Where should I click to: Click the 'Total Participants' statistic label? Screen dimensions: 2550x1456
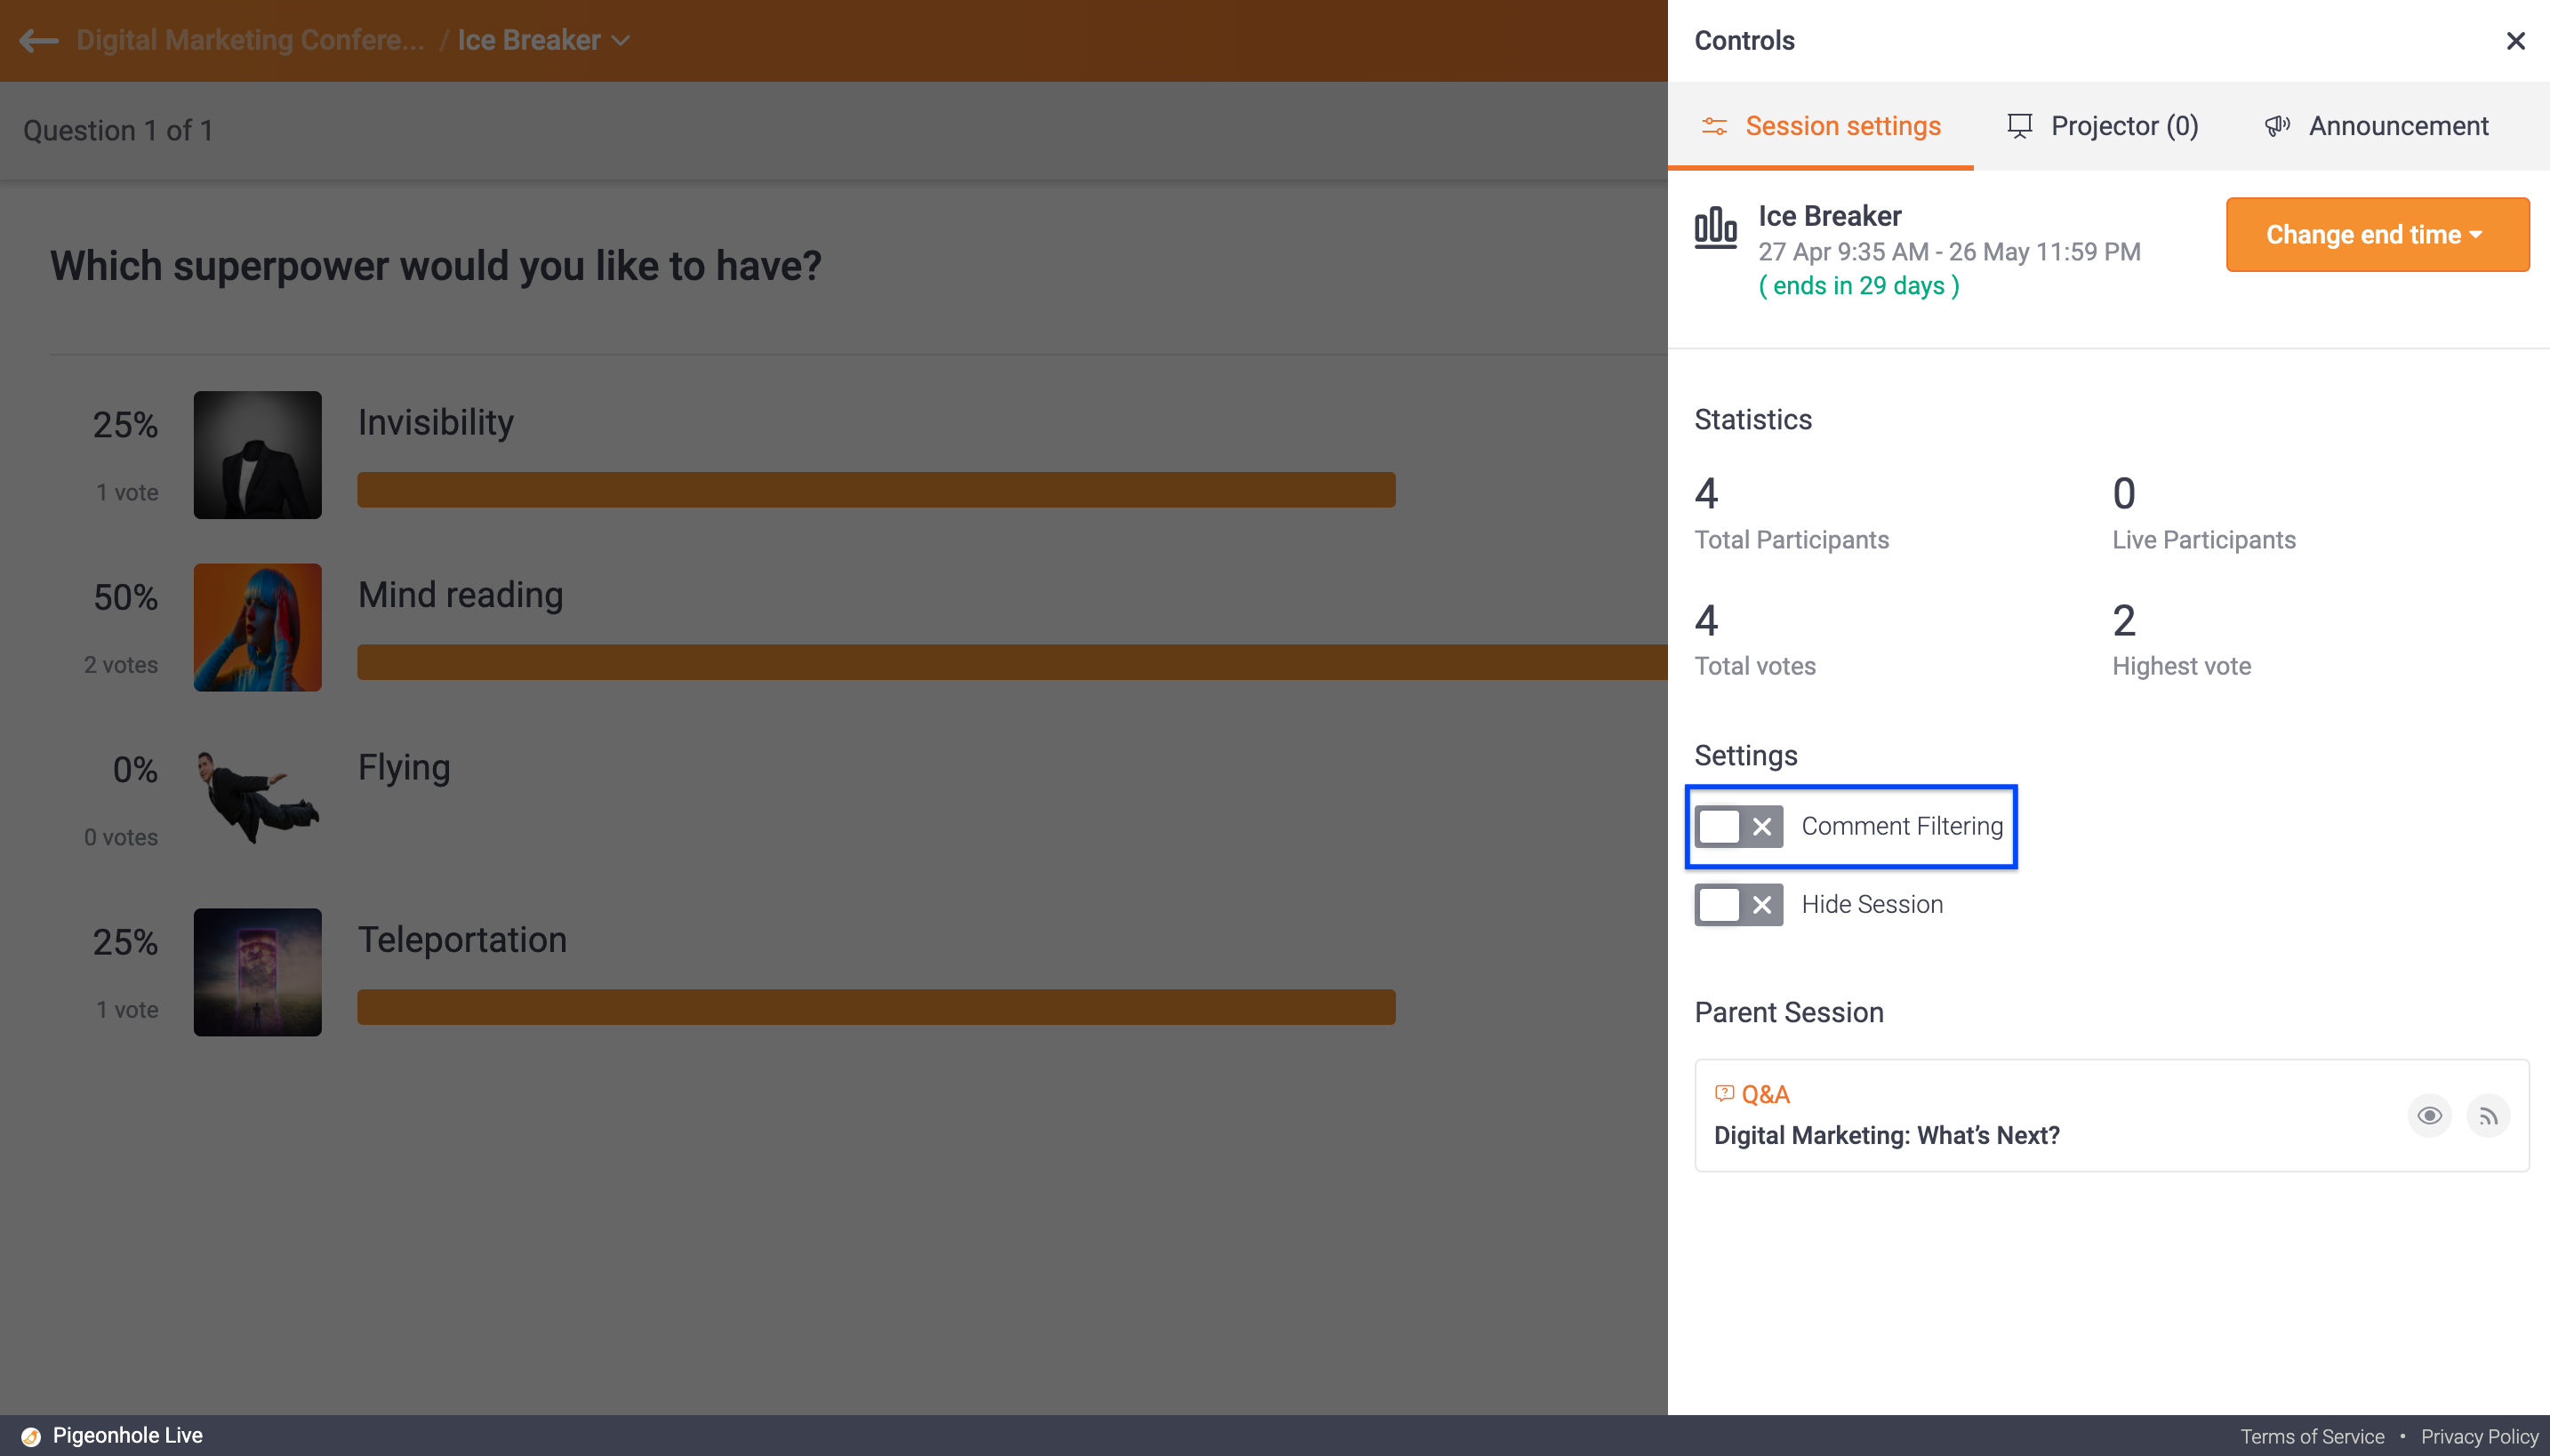(1791, 540)
